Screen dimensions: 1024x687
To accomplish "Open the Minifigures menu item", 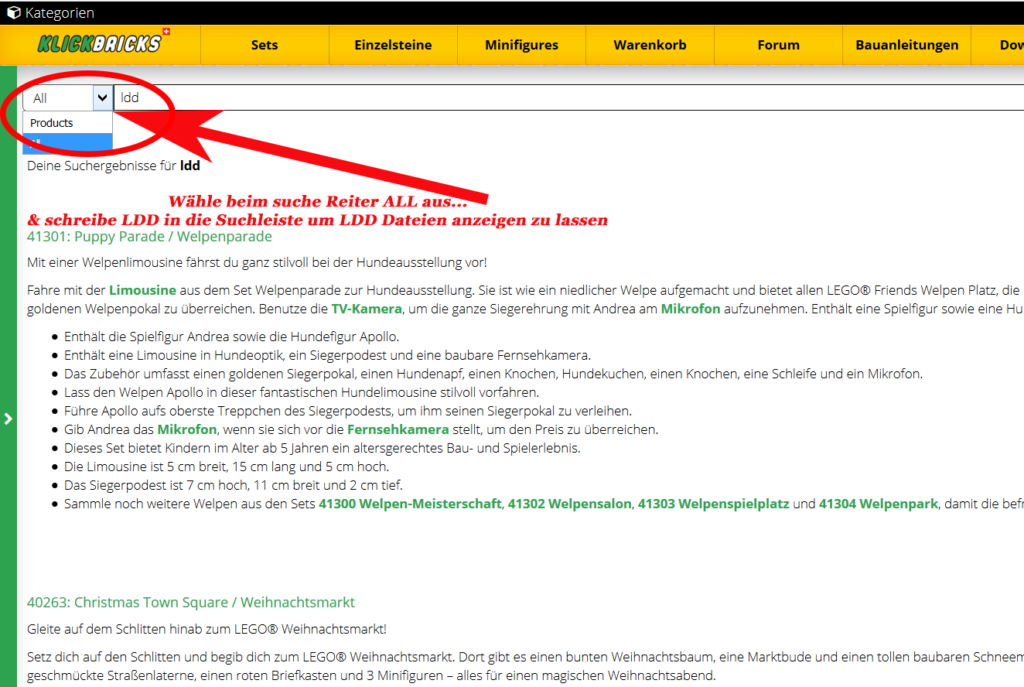I will tap(521, 45).
